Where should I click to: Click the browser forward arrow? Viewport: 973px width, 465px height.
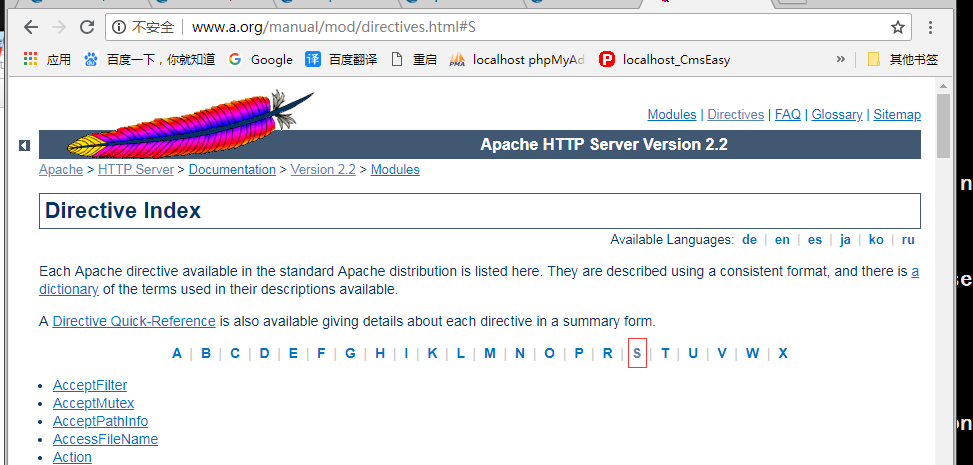59,27
